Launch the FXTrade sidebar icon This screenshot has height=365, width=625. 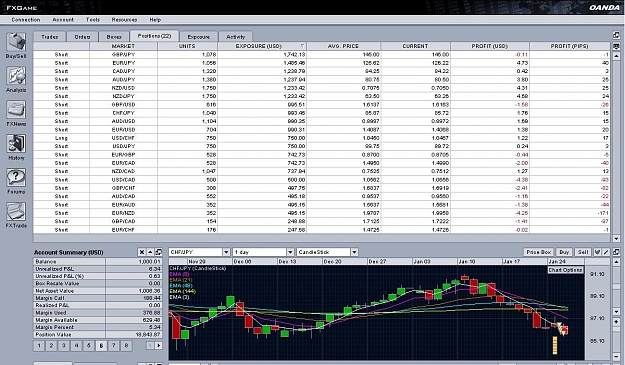(16, 211)
